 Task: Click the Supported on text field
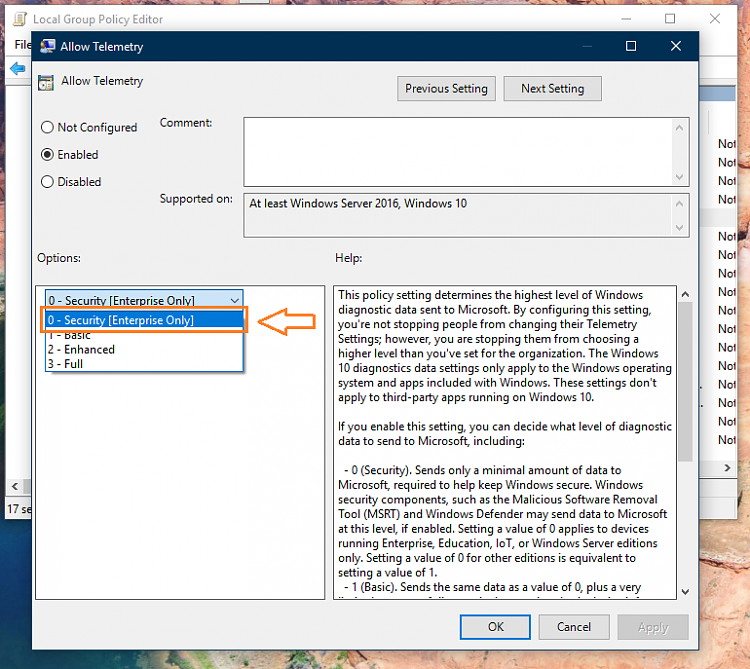[x=458, y=215]
